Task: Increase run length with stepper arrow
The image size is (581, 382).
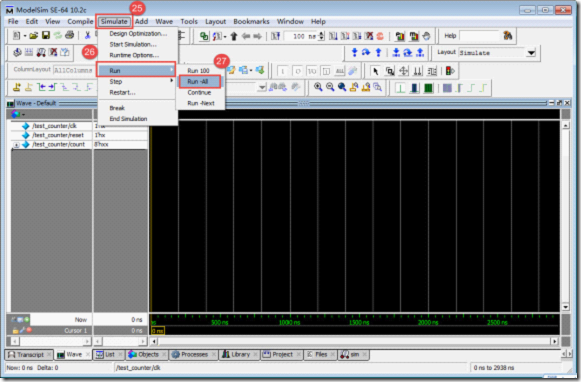Action: tap(321, 34)
